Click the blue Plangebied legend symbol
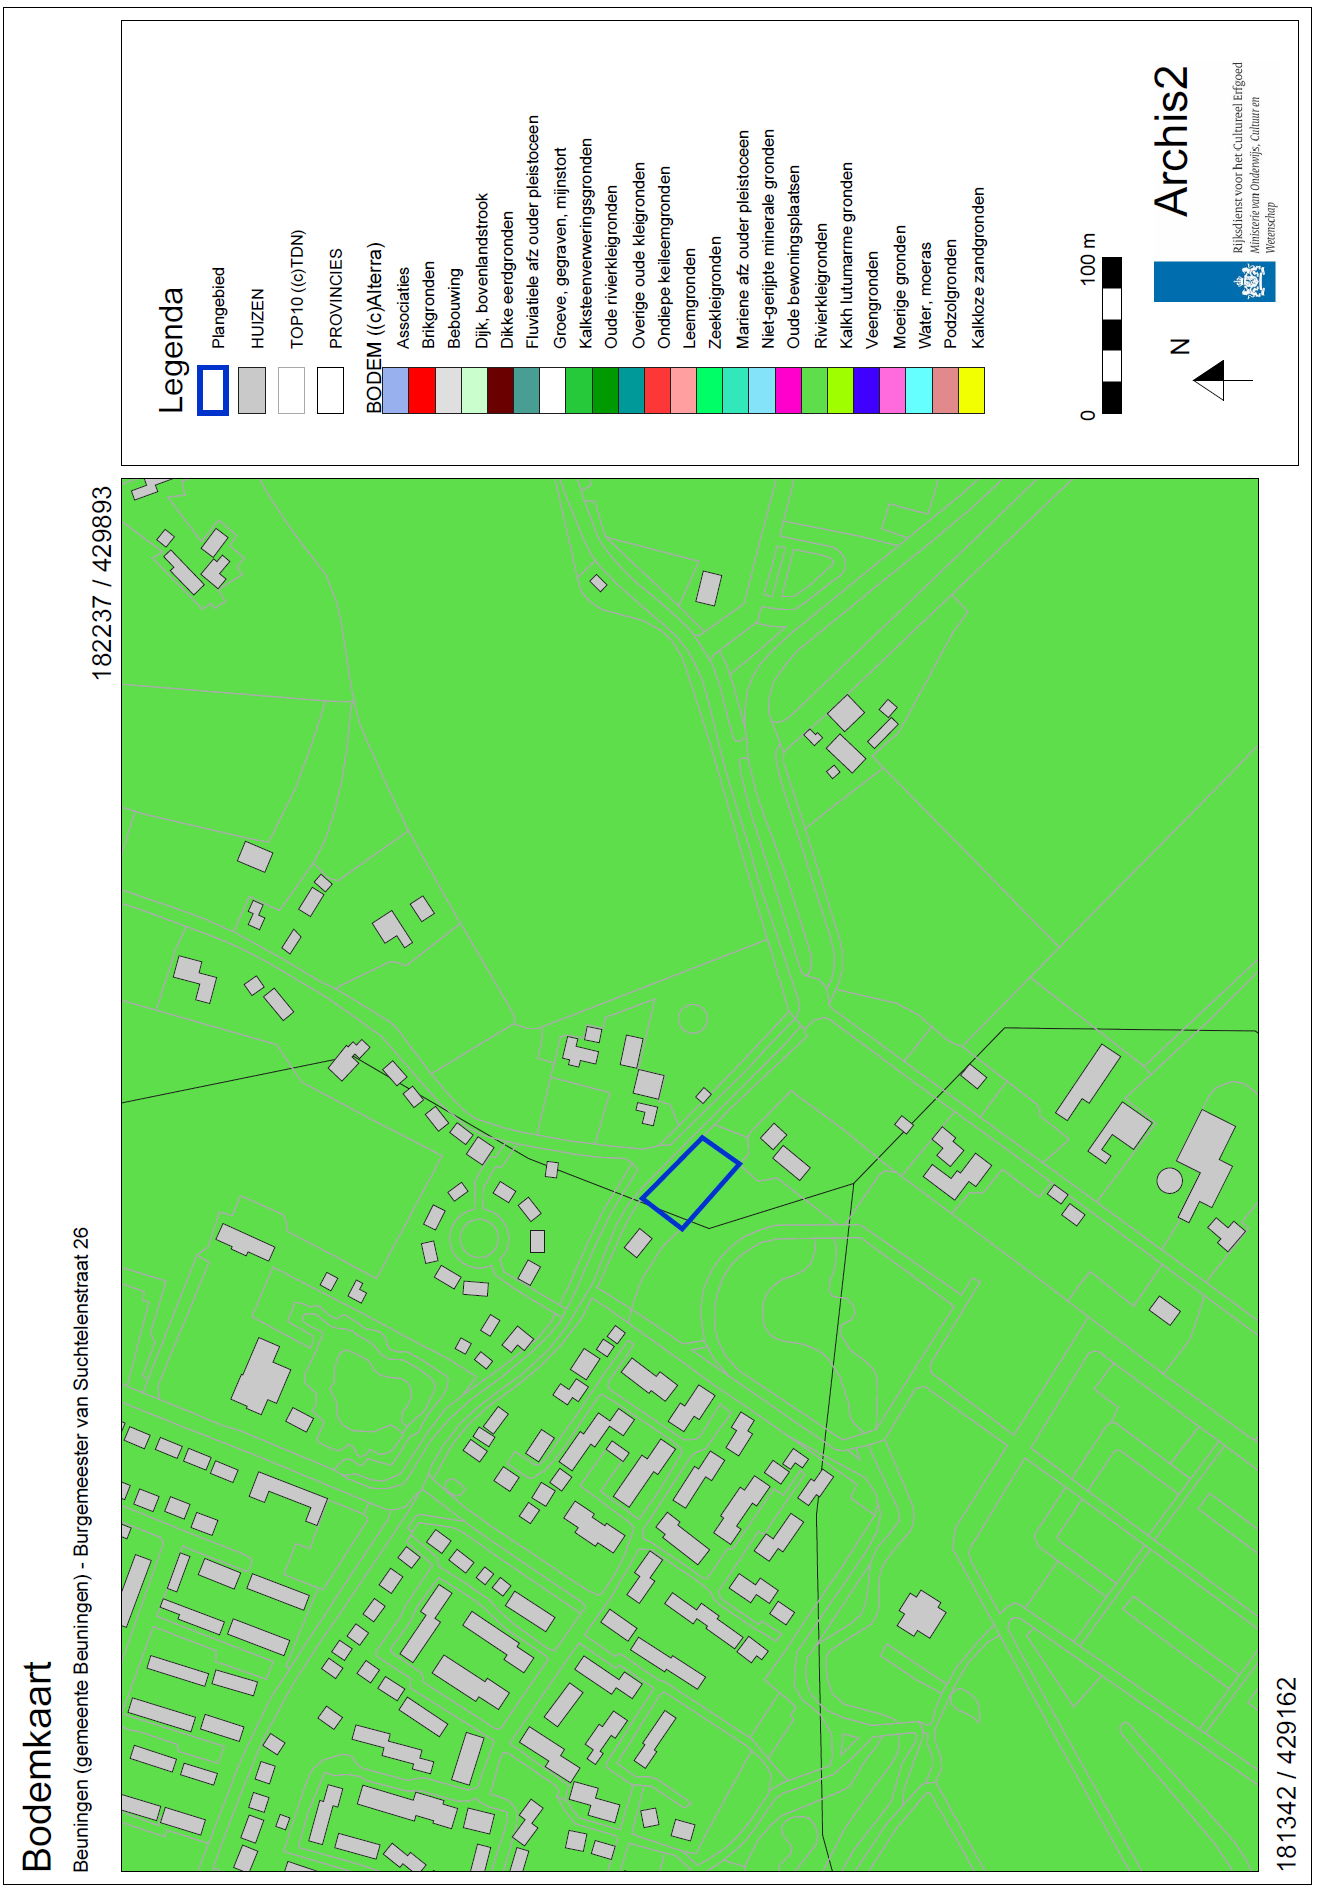This screenshot has width=1323, height=1896. click(213, 390)
